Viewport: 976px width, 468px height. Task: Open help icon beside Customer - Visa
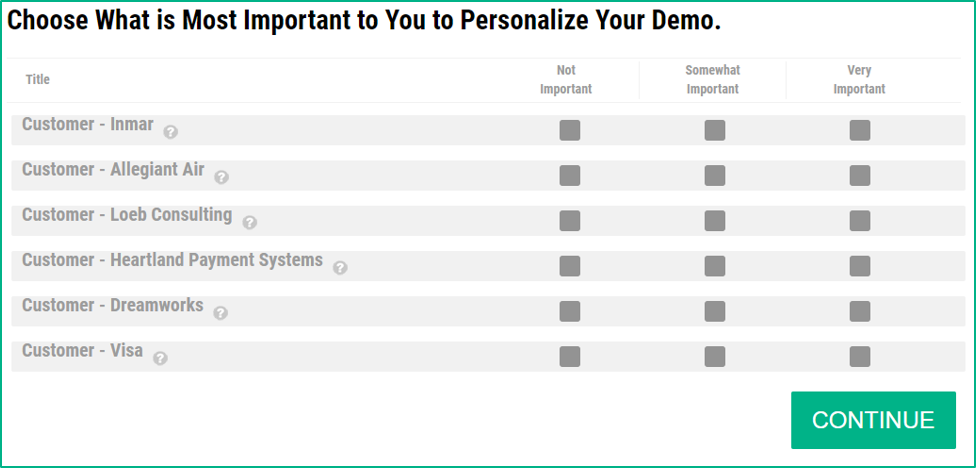point(160,358)
